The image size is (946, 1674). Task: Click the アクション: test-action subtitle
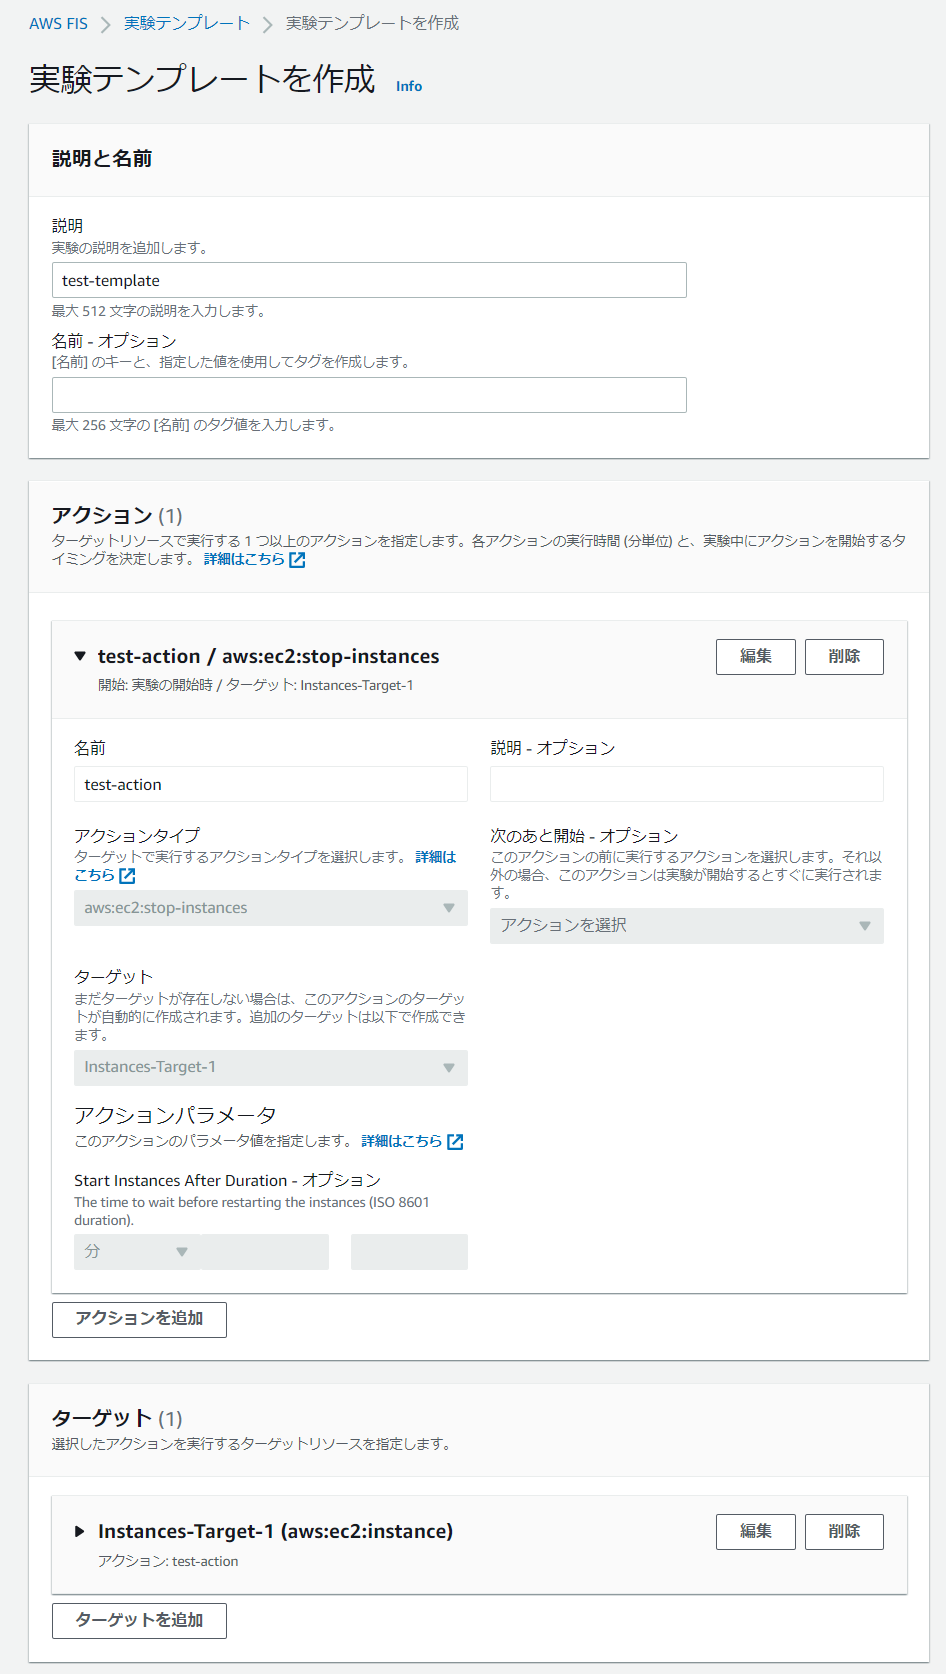(168, 1562)
